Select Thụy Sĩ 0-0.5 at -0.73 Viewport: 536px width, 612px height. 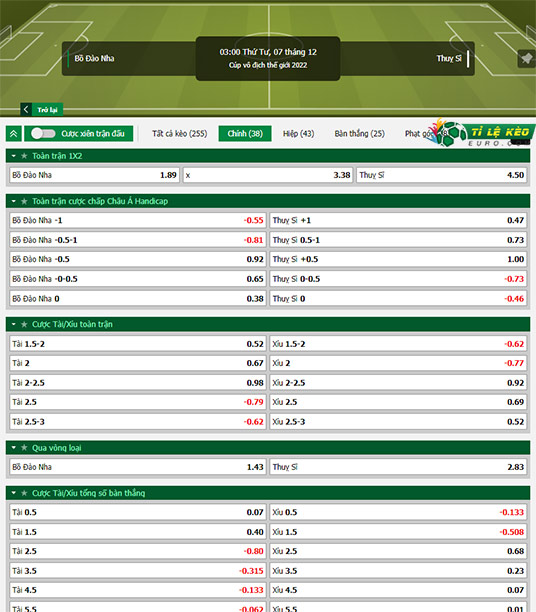(398, 279)
